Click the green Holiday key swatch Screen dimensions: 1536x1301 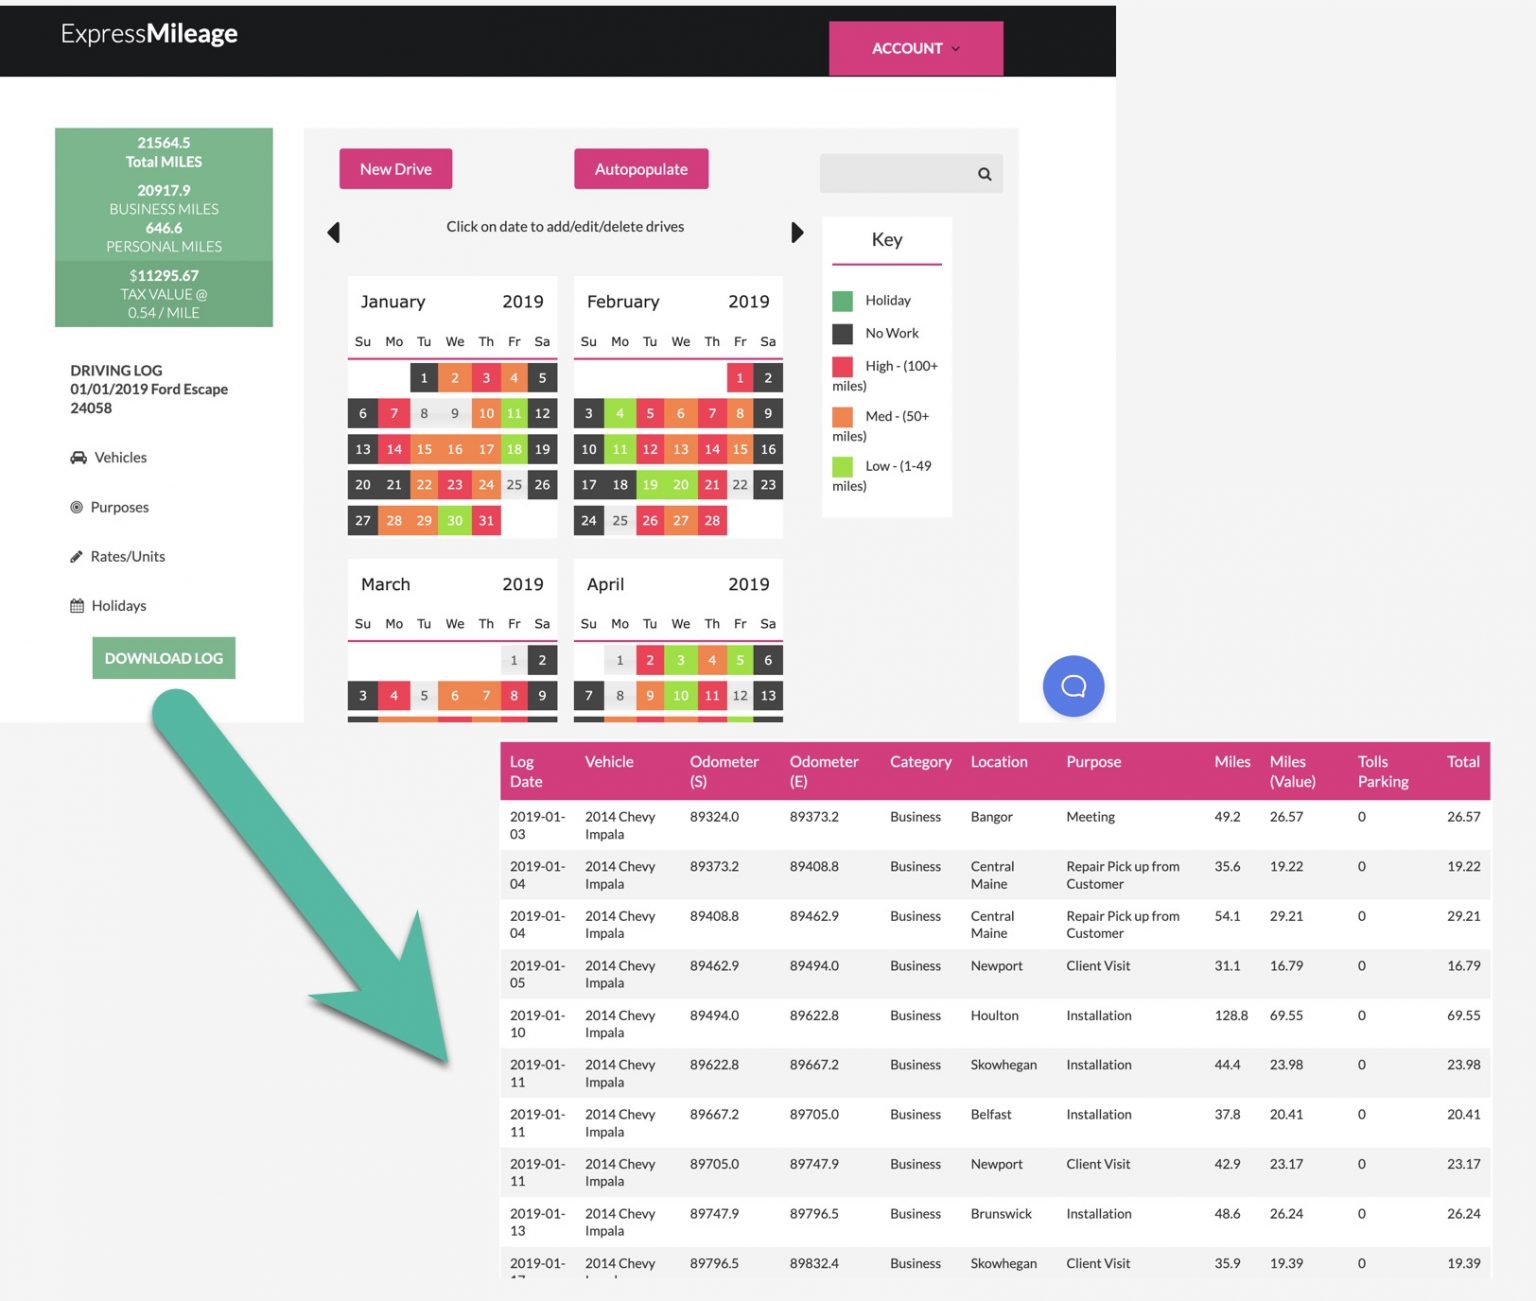click(843, 301)
